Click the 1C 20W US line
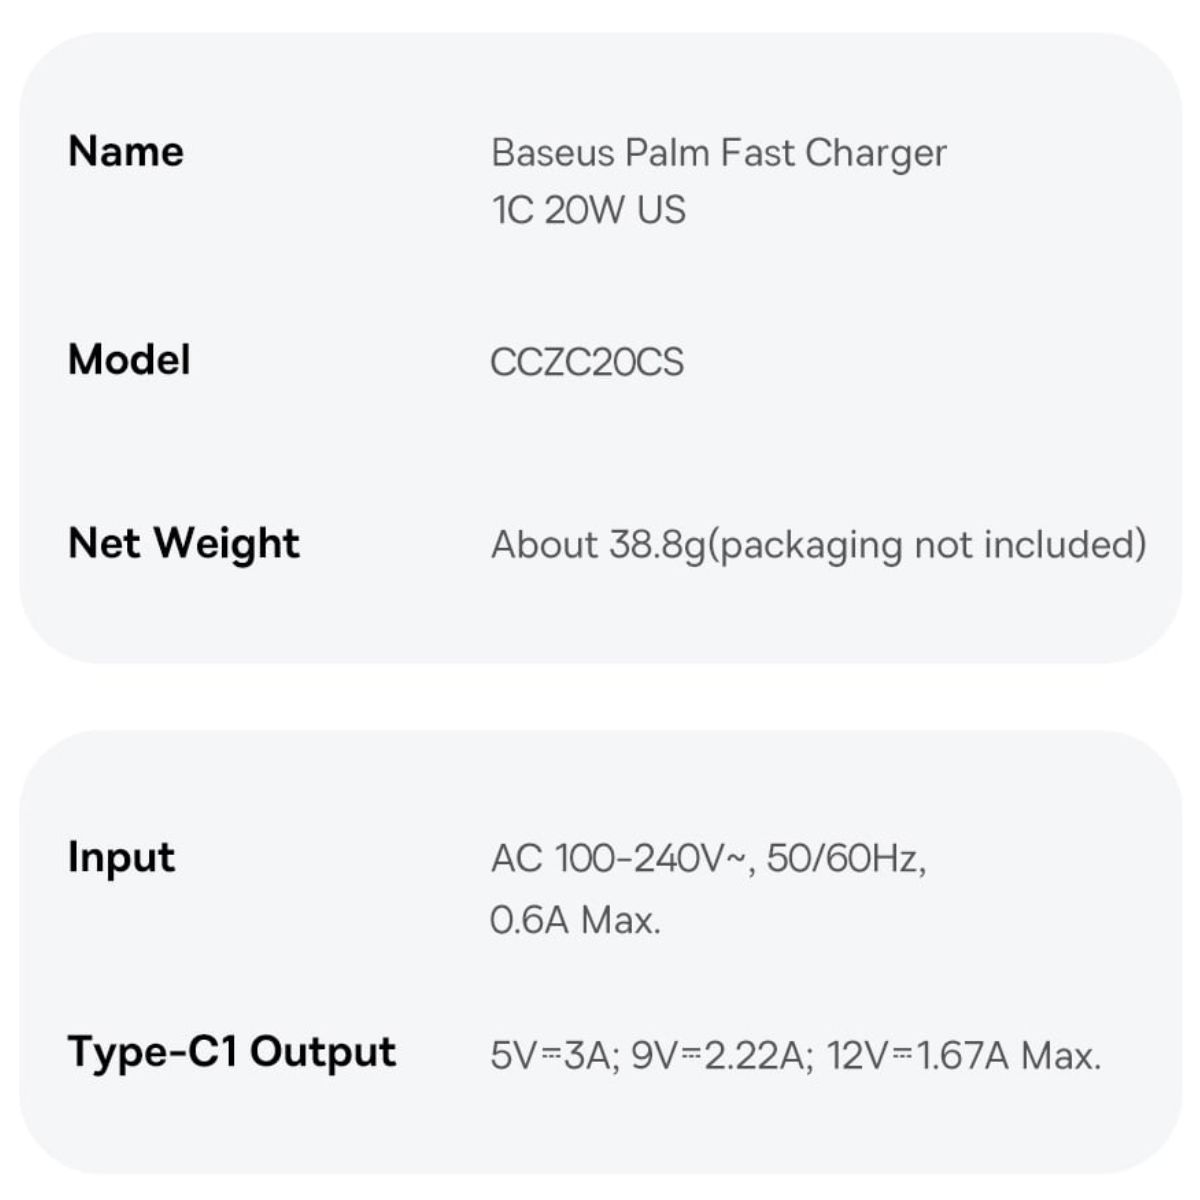The height and width of the screenshot is (1200, 1200). [588, 210]
